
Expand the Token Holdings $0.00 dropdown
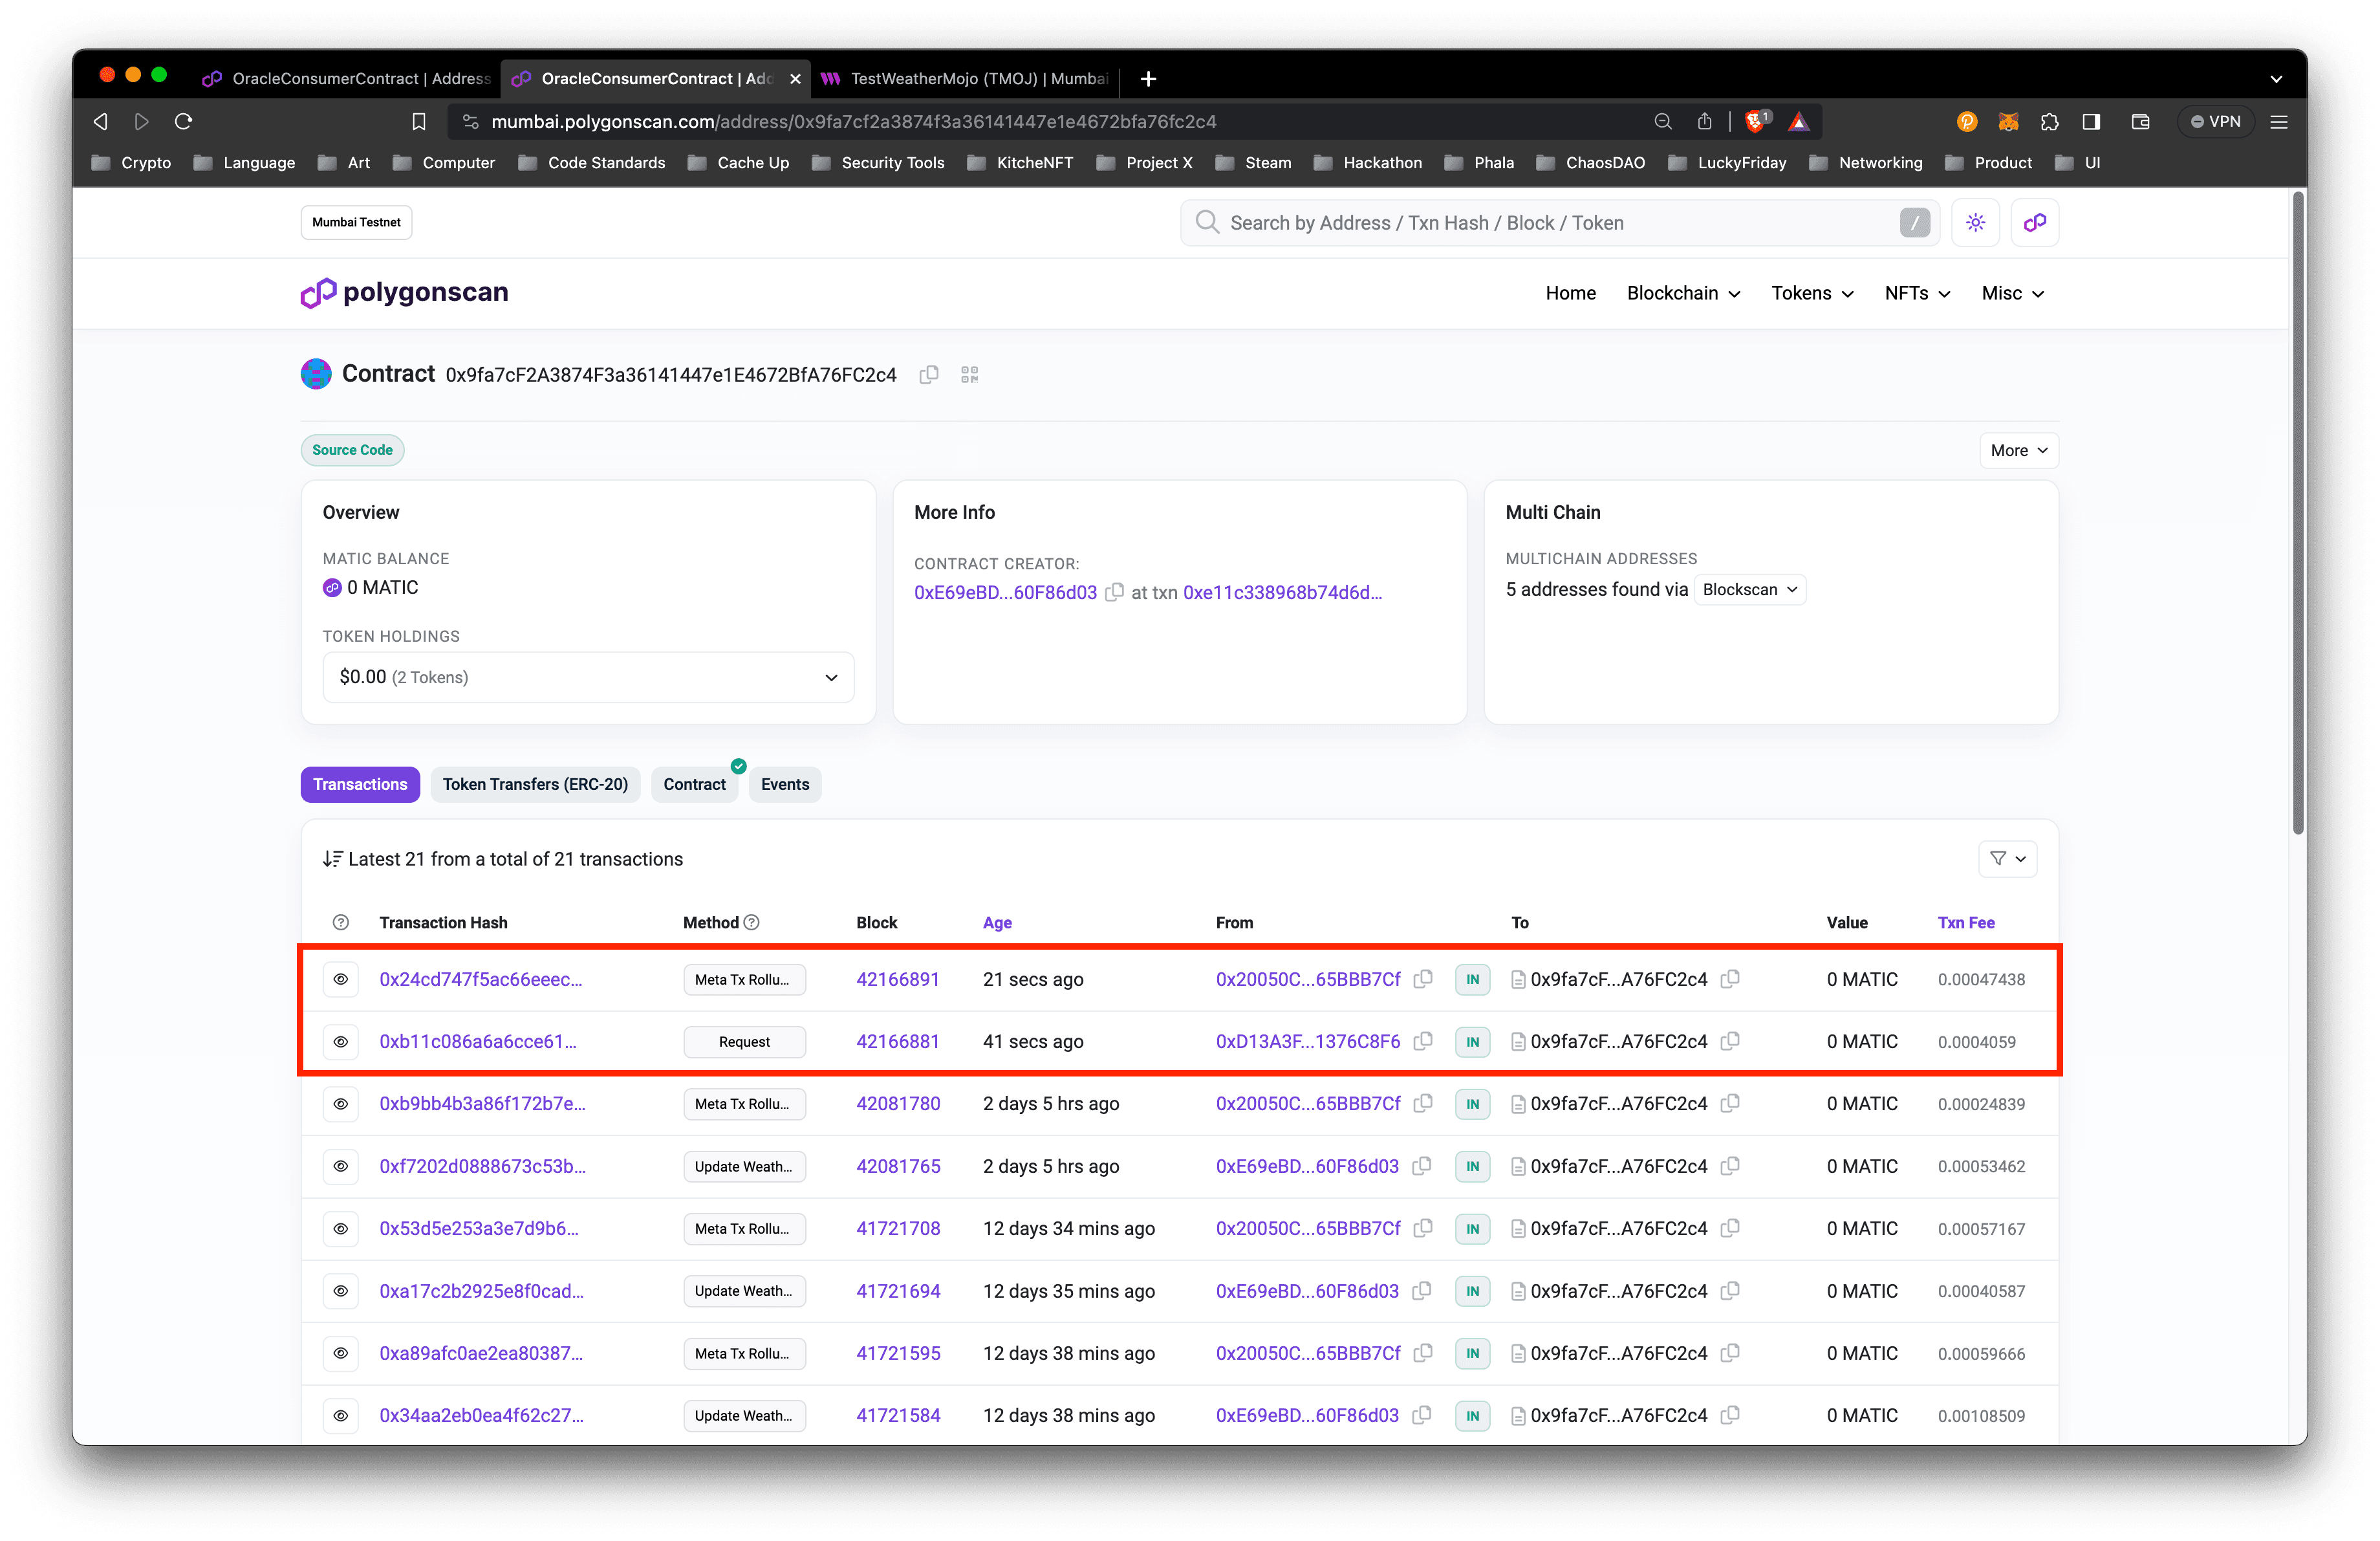point(588,677)
